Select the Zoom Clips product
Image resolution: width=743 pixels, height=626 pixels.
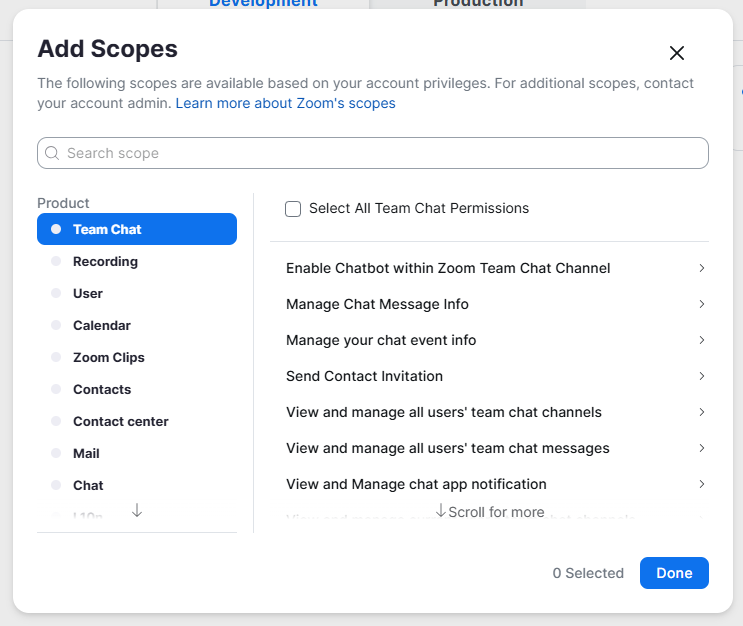pos(137,357)
